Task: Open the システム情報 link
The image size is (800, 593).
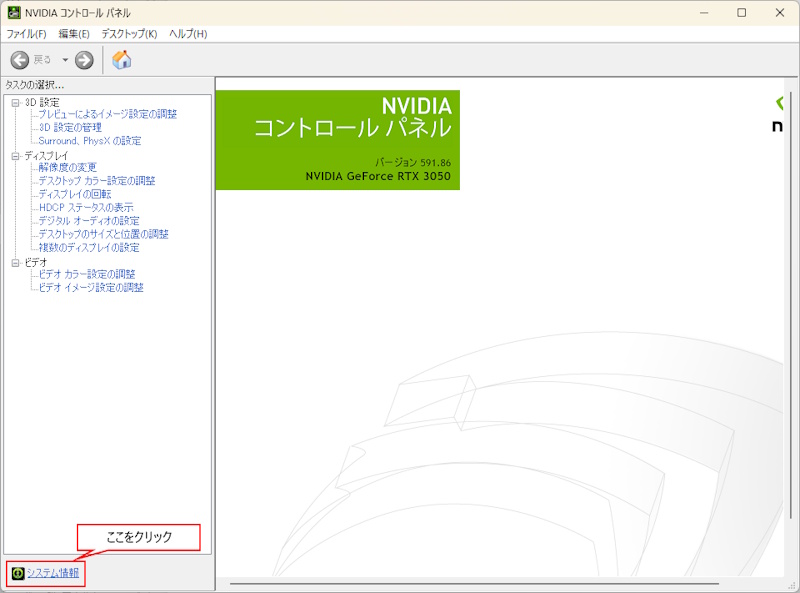Action: (x=53, y=573)
